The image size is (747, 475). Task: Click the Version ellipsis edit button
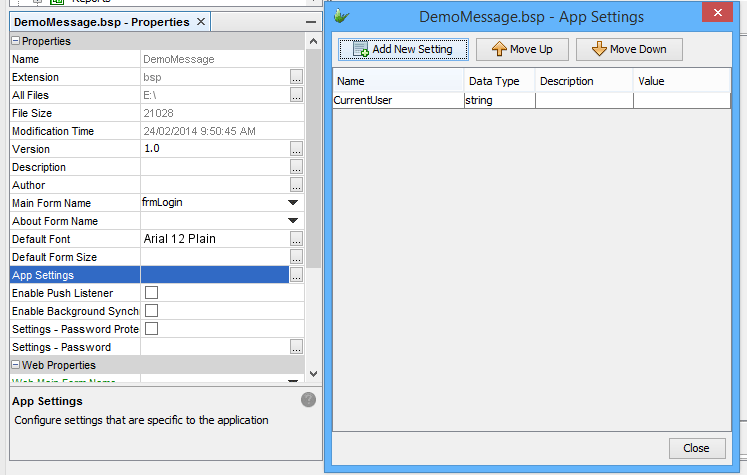(x=296, y=149)
